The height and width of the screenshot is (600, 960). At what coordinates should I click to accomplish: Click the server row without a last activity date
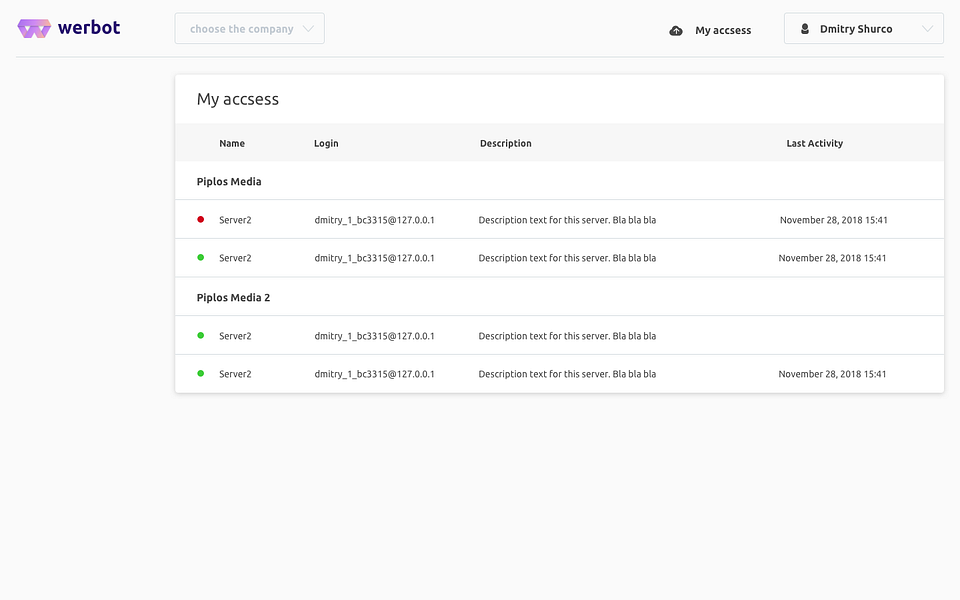pyautogui.click(x=560, y=336)
